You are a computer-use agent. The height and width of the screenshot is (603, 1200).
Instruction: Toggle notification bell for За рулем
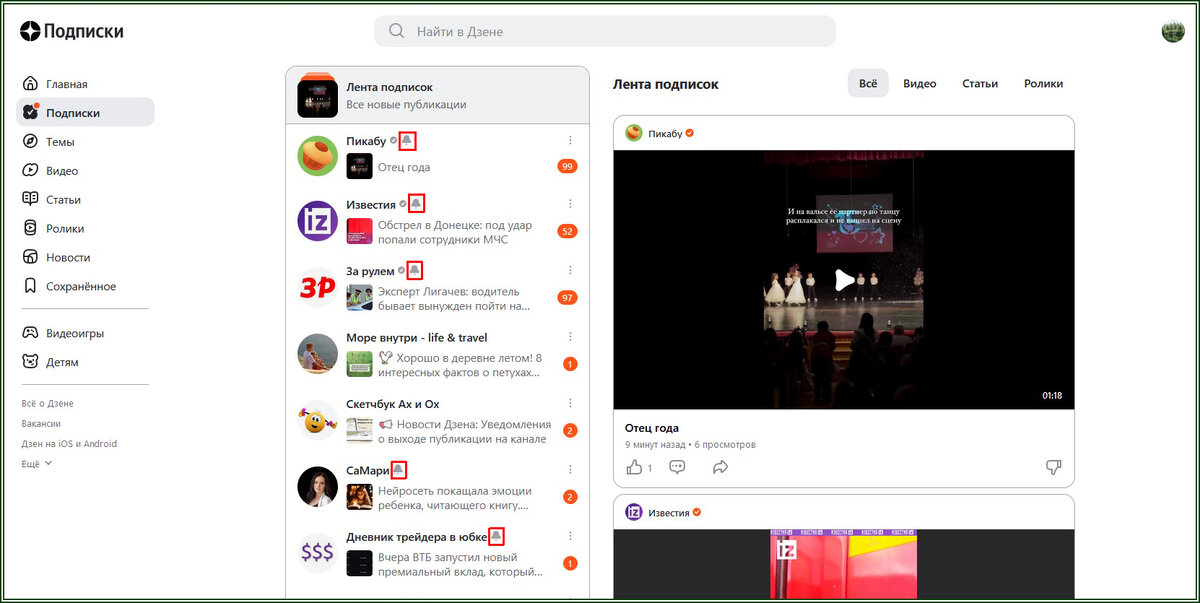415,270
